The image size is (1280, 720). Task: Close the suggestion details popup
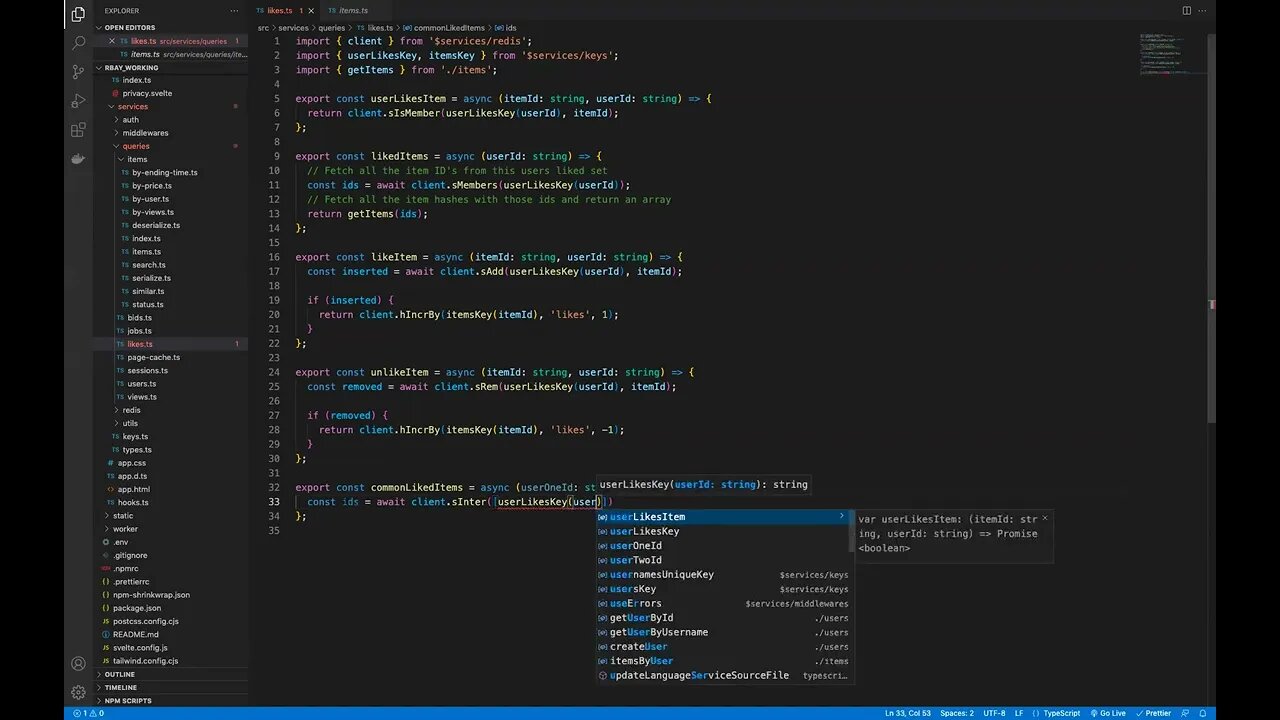pos(1045,518)
